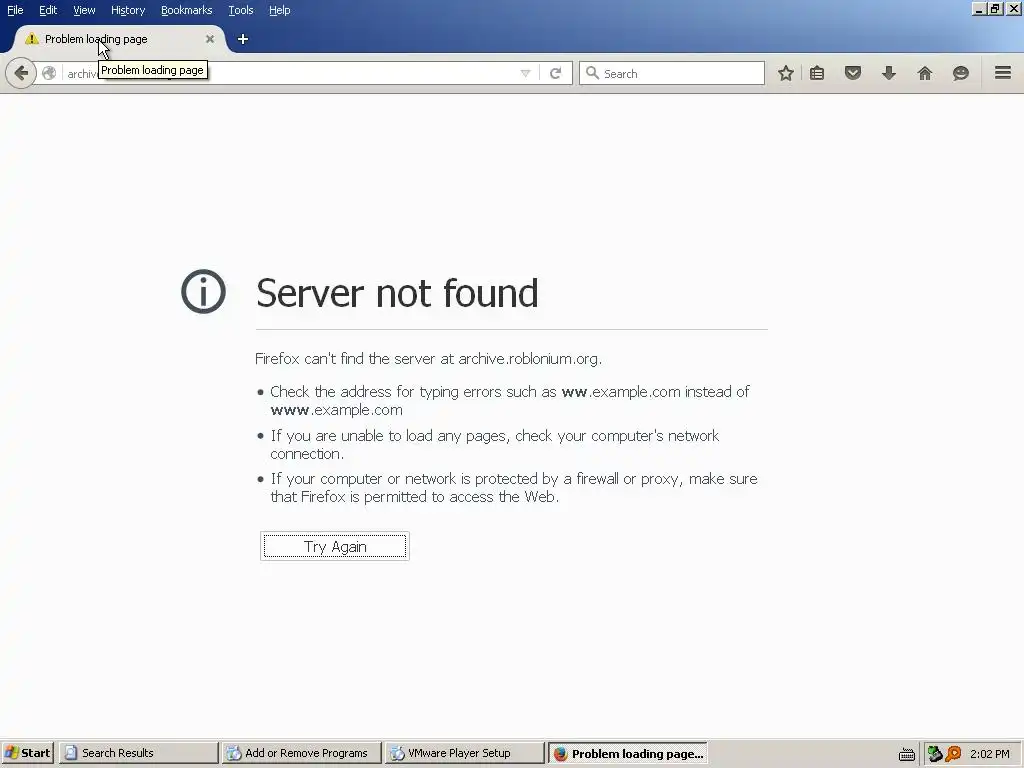The width and height of the screenshot is (1024, 768).
Task: Open a new tab with plus button
Action: (242, 39)
